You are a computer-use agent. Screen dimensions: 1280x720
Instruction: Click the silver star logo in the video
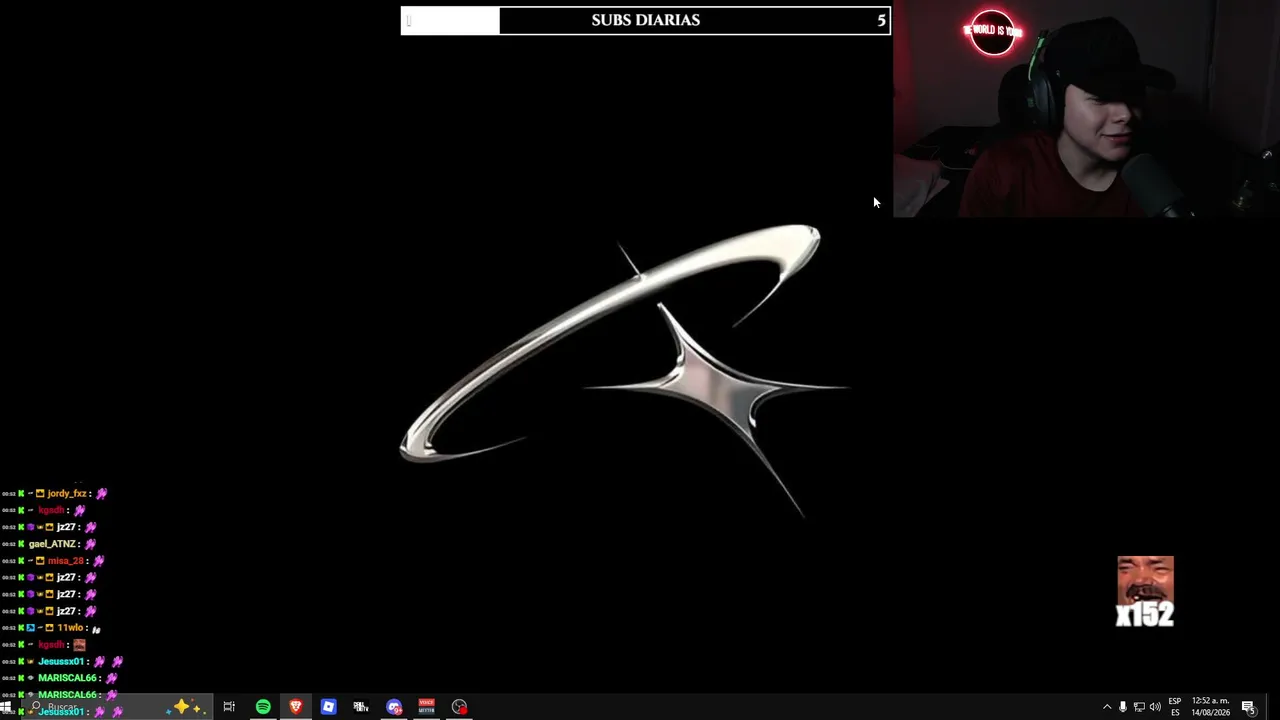(x=624, y=370)
